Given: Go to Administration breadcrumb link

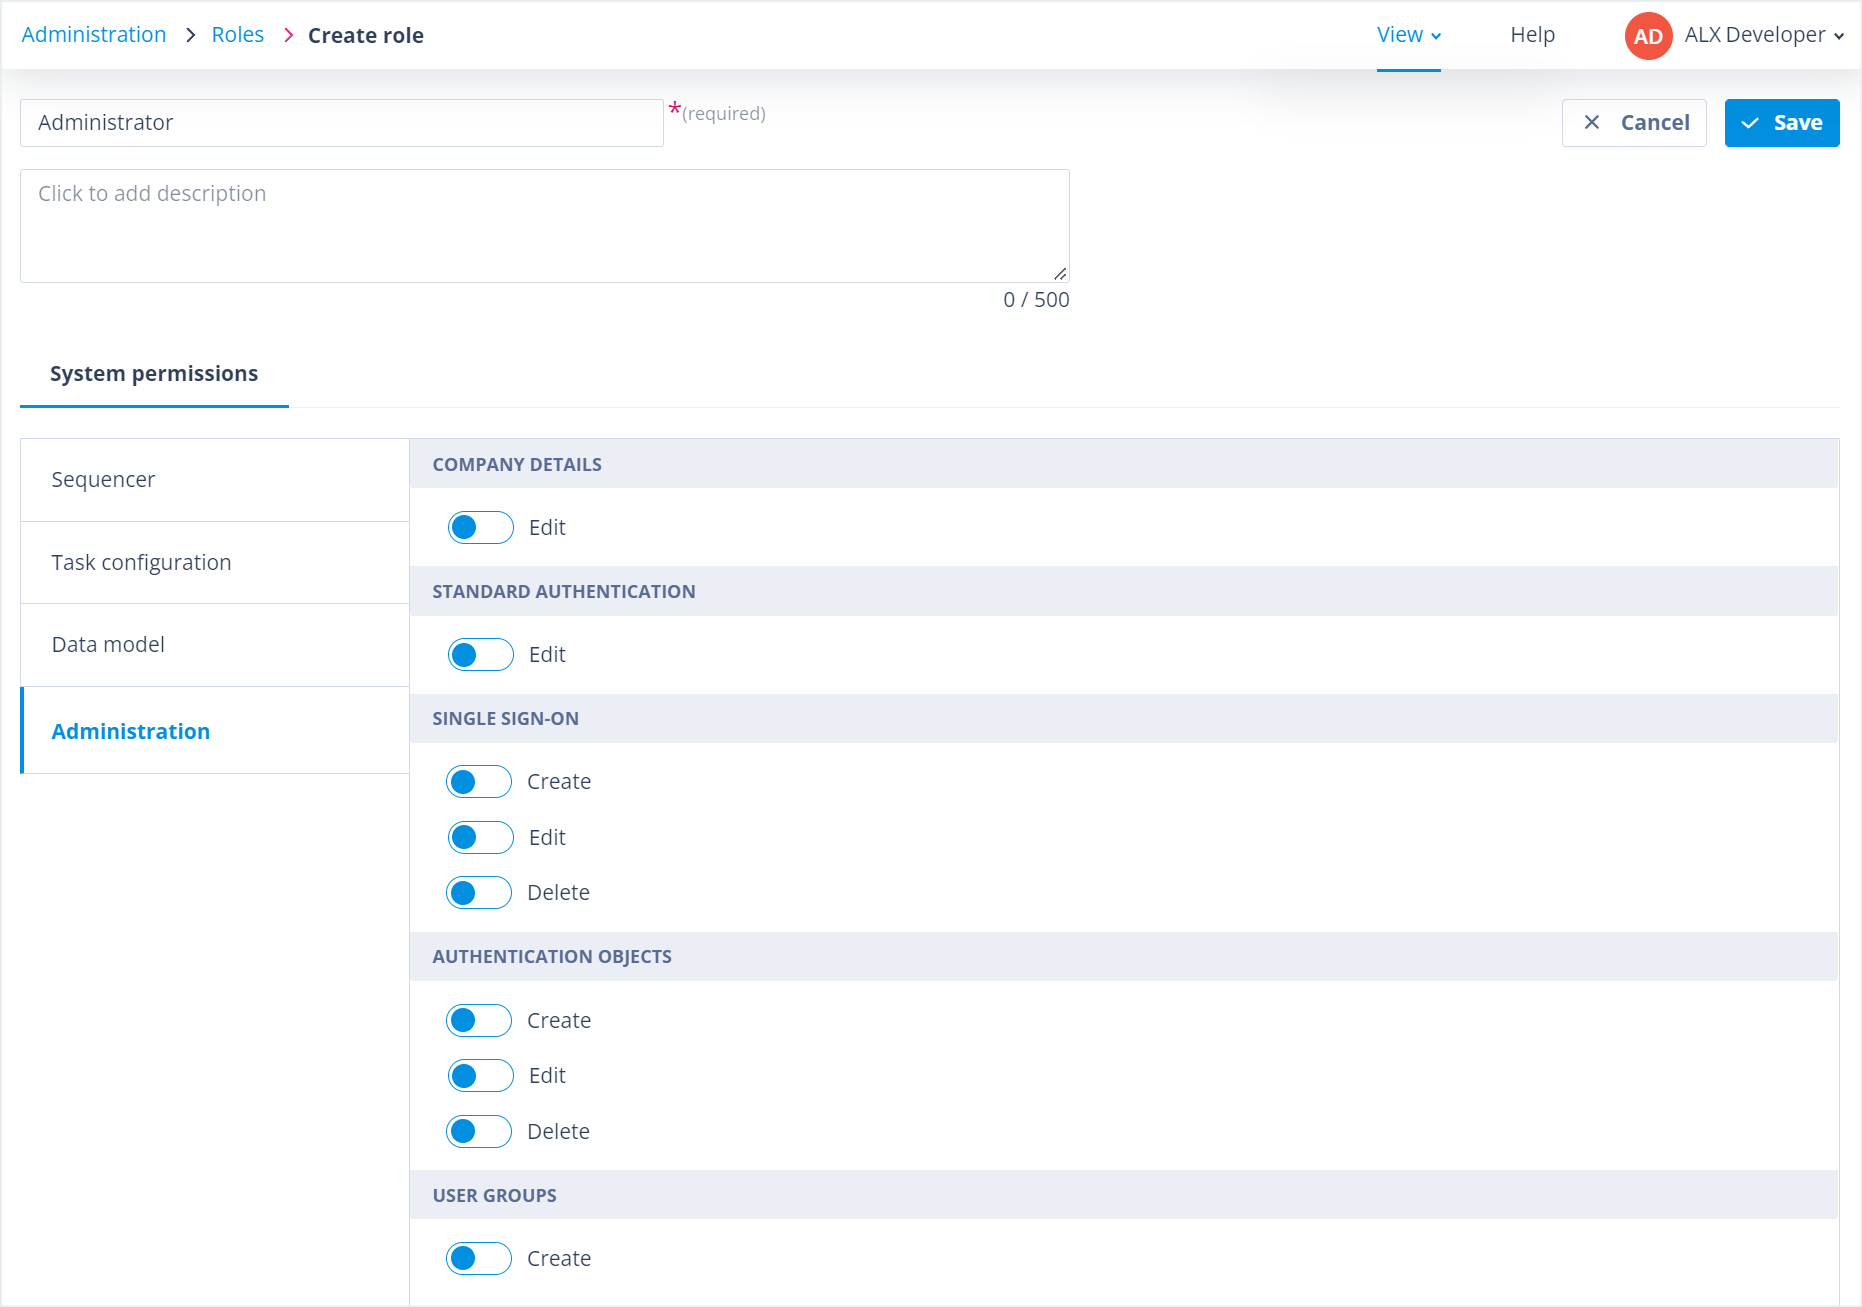Looking at the screenshot, I should coord(94,35).
